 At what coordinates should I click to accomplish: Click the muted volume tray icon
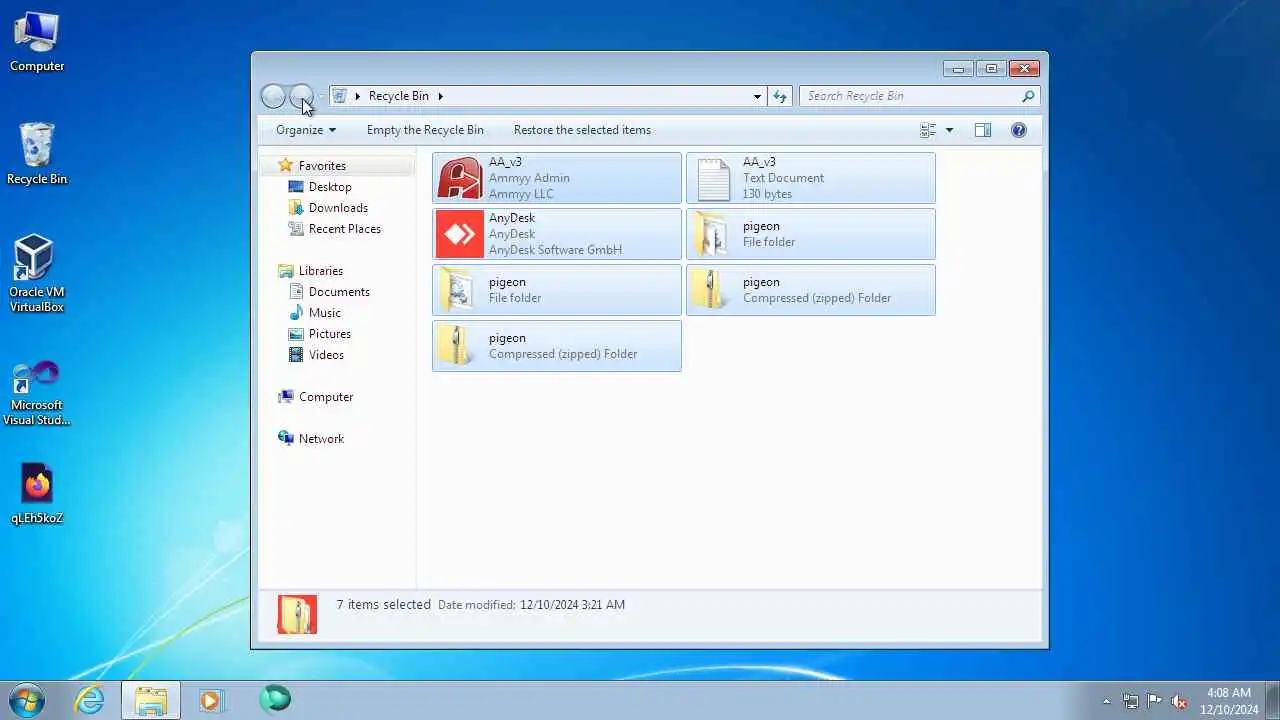1179,701
